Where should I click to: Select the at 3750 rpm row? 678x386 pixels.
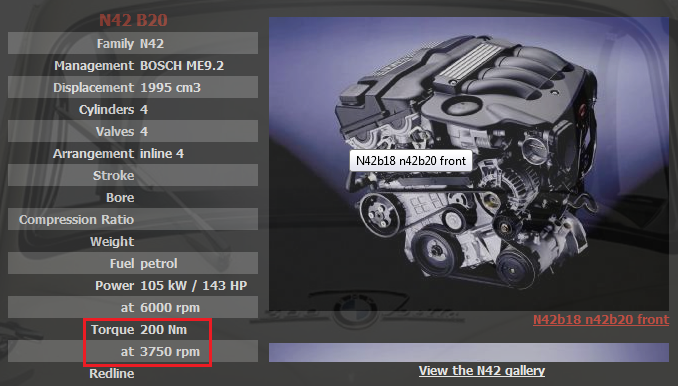point(133,351)
